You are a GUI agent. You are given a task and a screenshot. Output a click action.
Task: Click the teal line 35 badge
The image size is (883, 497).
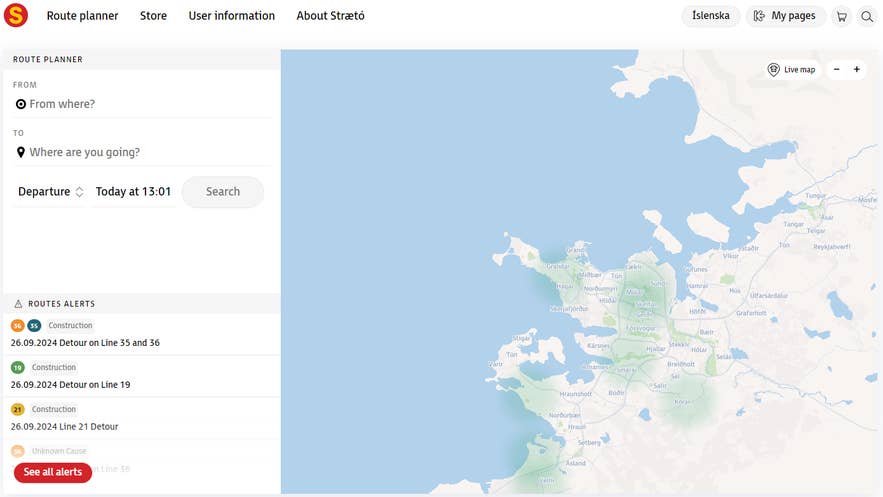coord(34,326)
